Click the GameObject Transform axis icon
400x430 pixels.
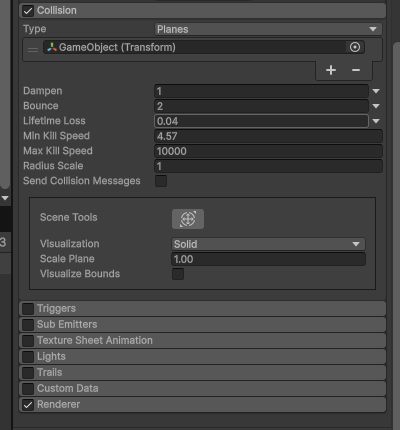pos(52,47)
